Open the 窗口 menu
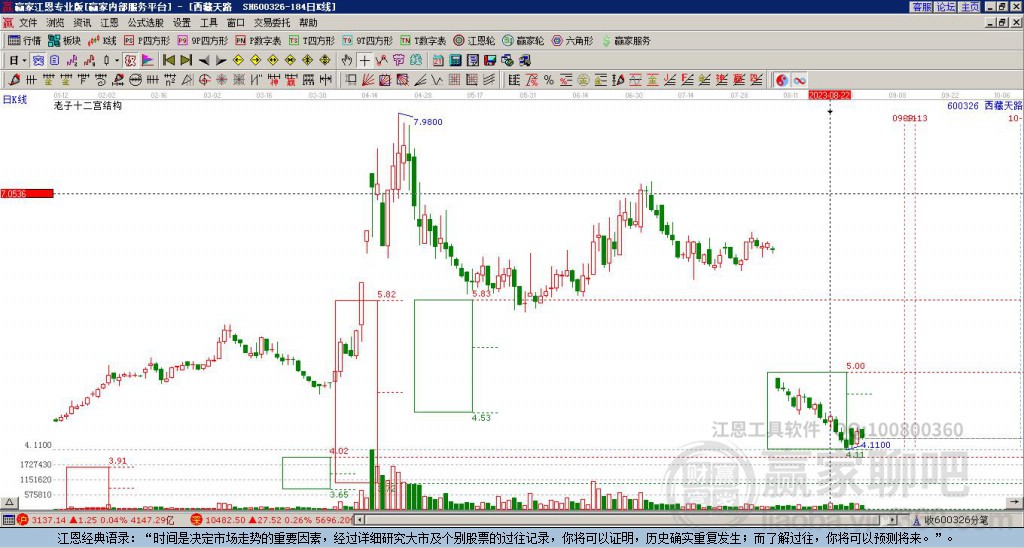1024x548 pixels. [235, 23]
